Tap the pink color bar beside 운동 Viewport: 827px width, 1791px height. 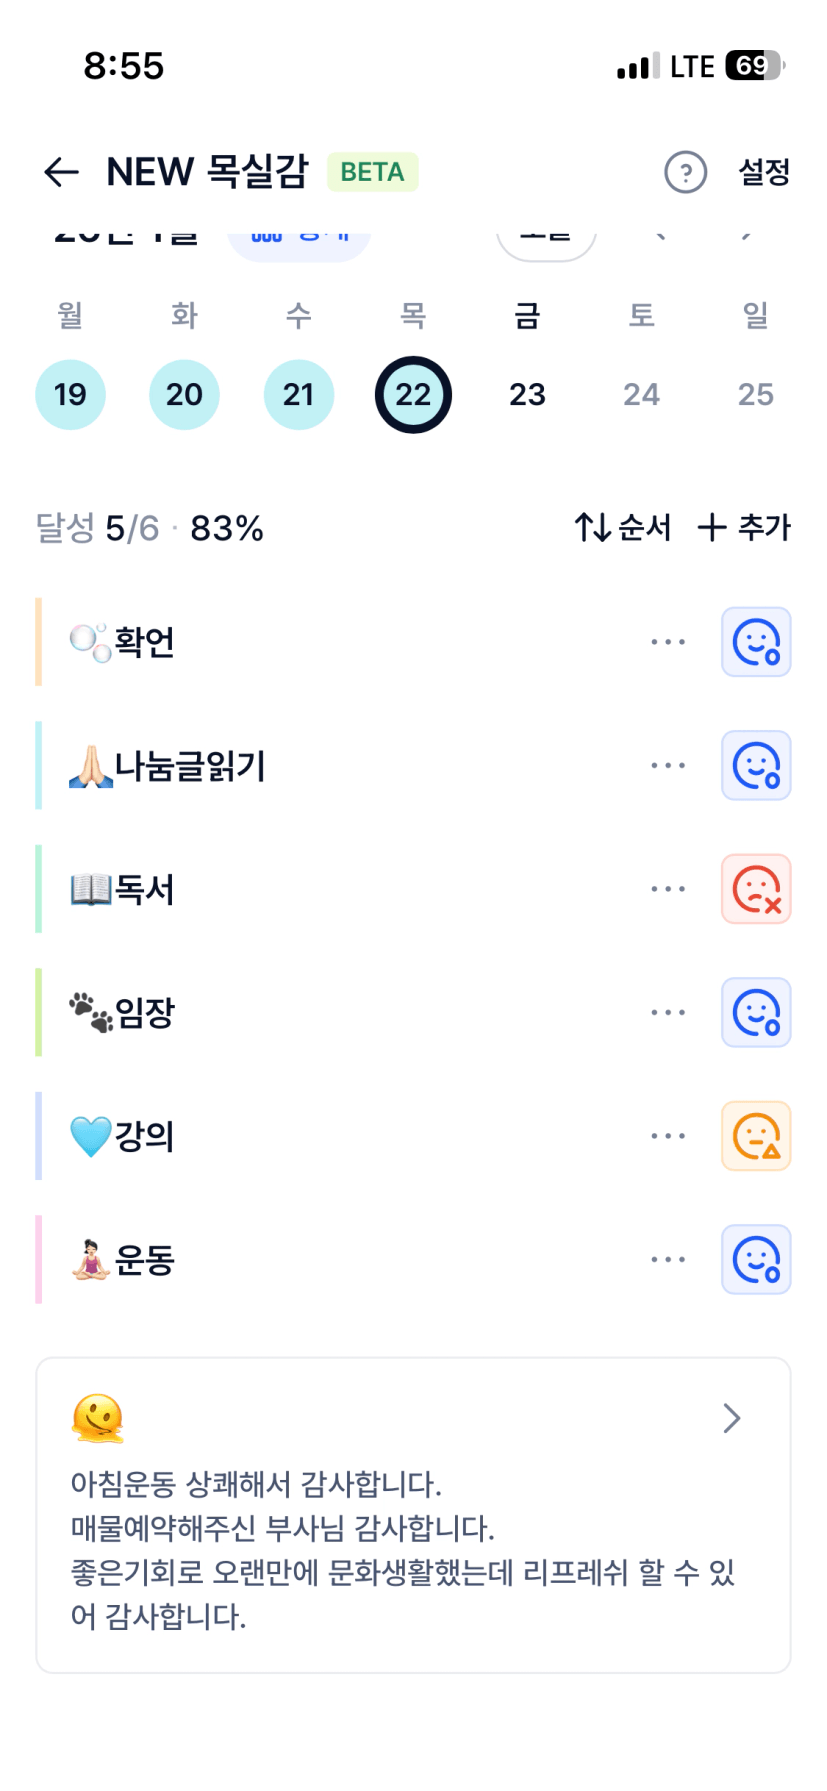coord(39,1259)
